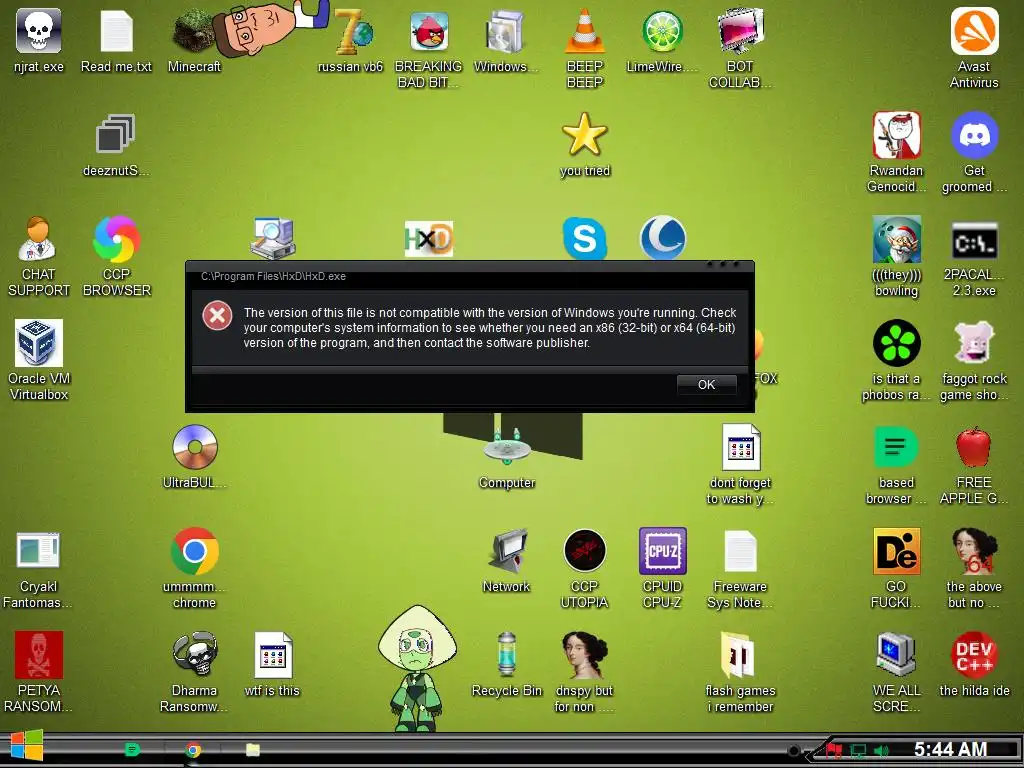Launch the LimeWire shortcut

[x=662, y=31]
